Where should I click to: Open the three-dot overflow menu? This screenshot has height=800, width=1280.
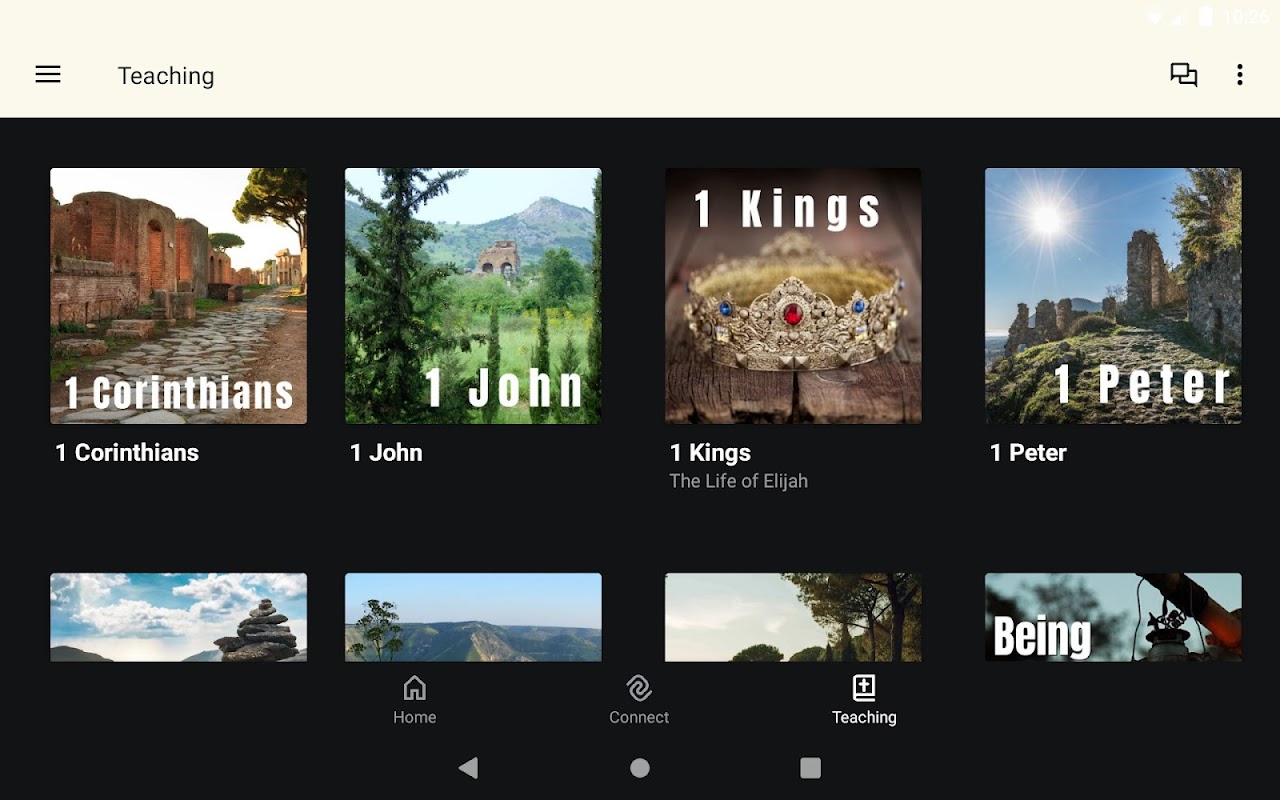point(1240,75)
